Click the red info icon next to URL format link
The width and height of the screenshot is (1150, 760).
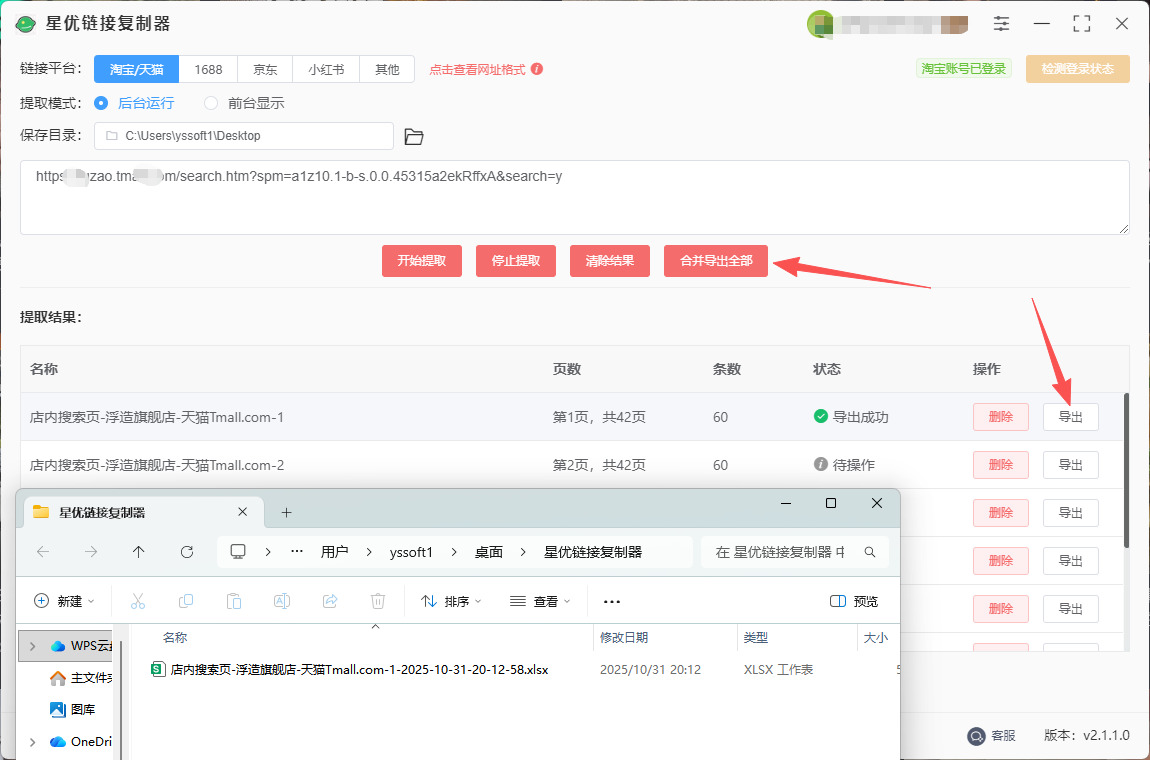click(537, 69)
